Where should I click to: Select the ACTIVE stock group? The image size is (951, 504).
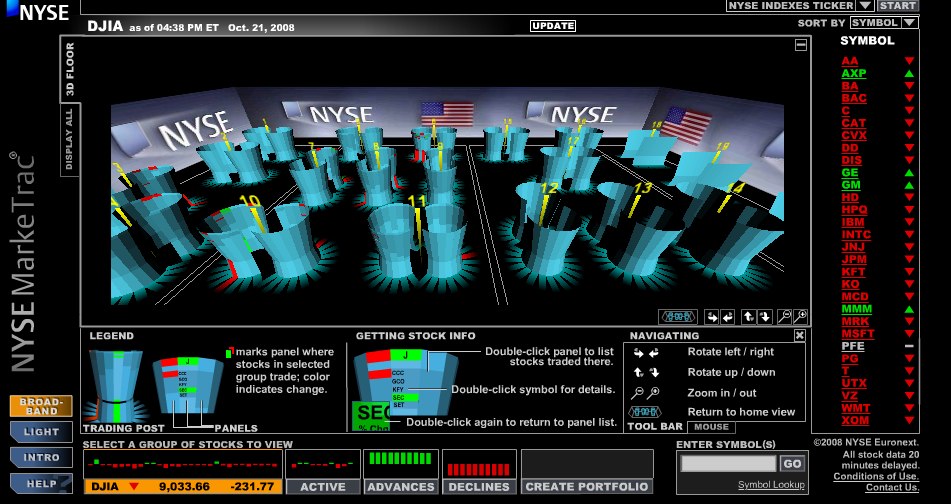click(x=323, y=486)
